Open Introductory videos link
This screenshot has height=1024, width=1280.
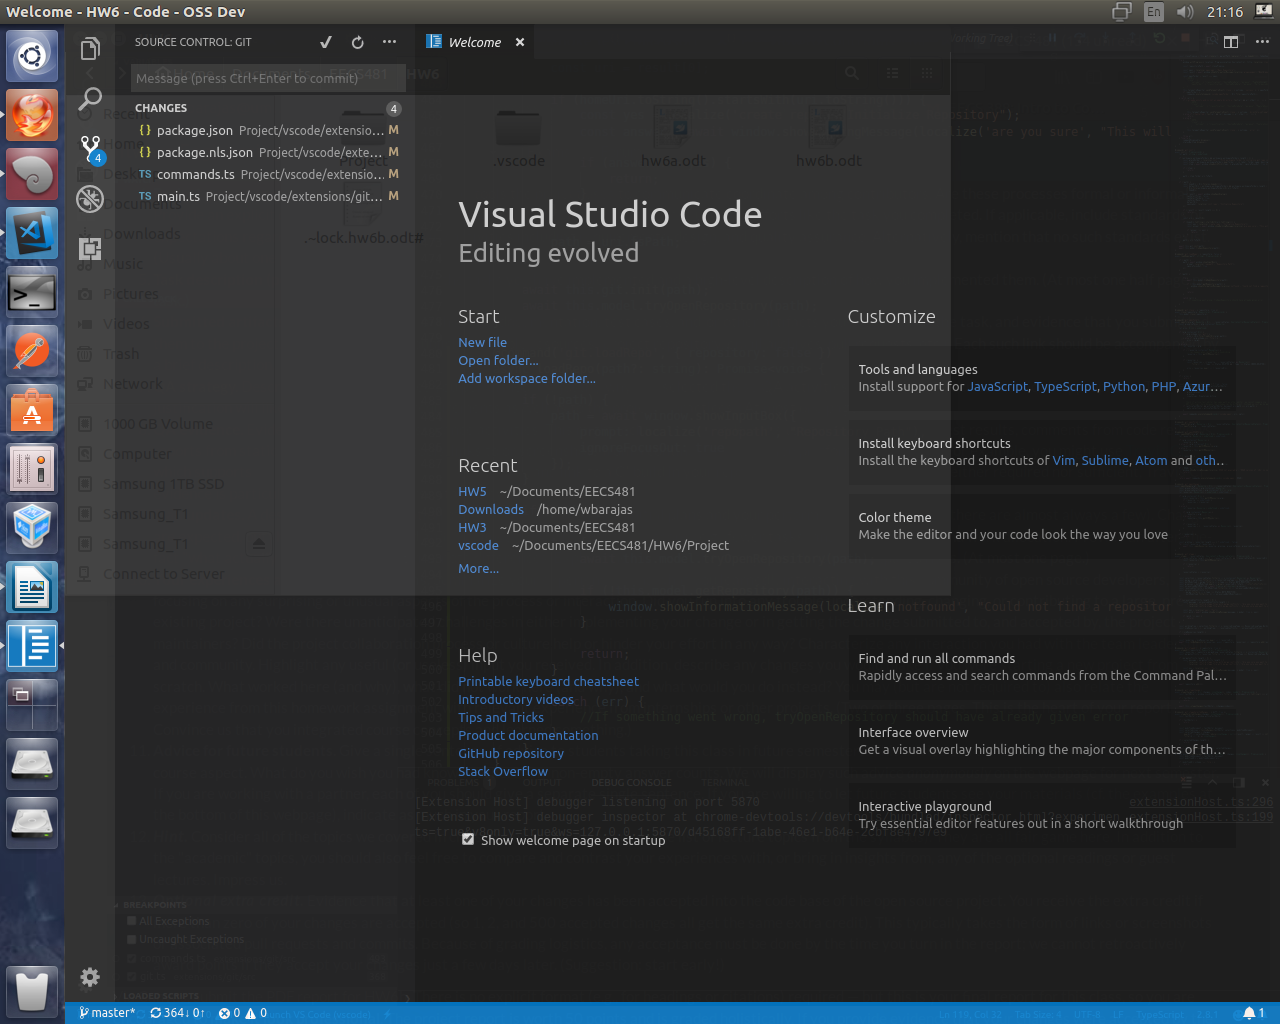(516, 699)
